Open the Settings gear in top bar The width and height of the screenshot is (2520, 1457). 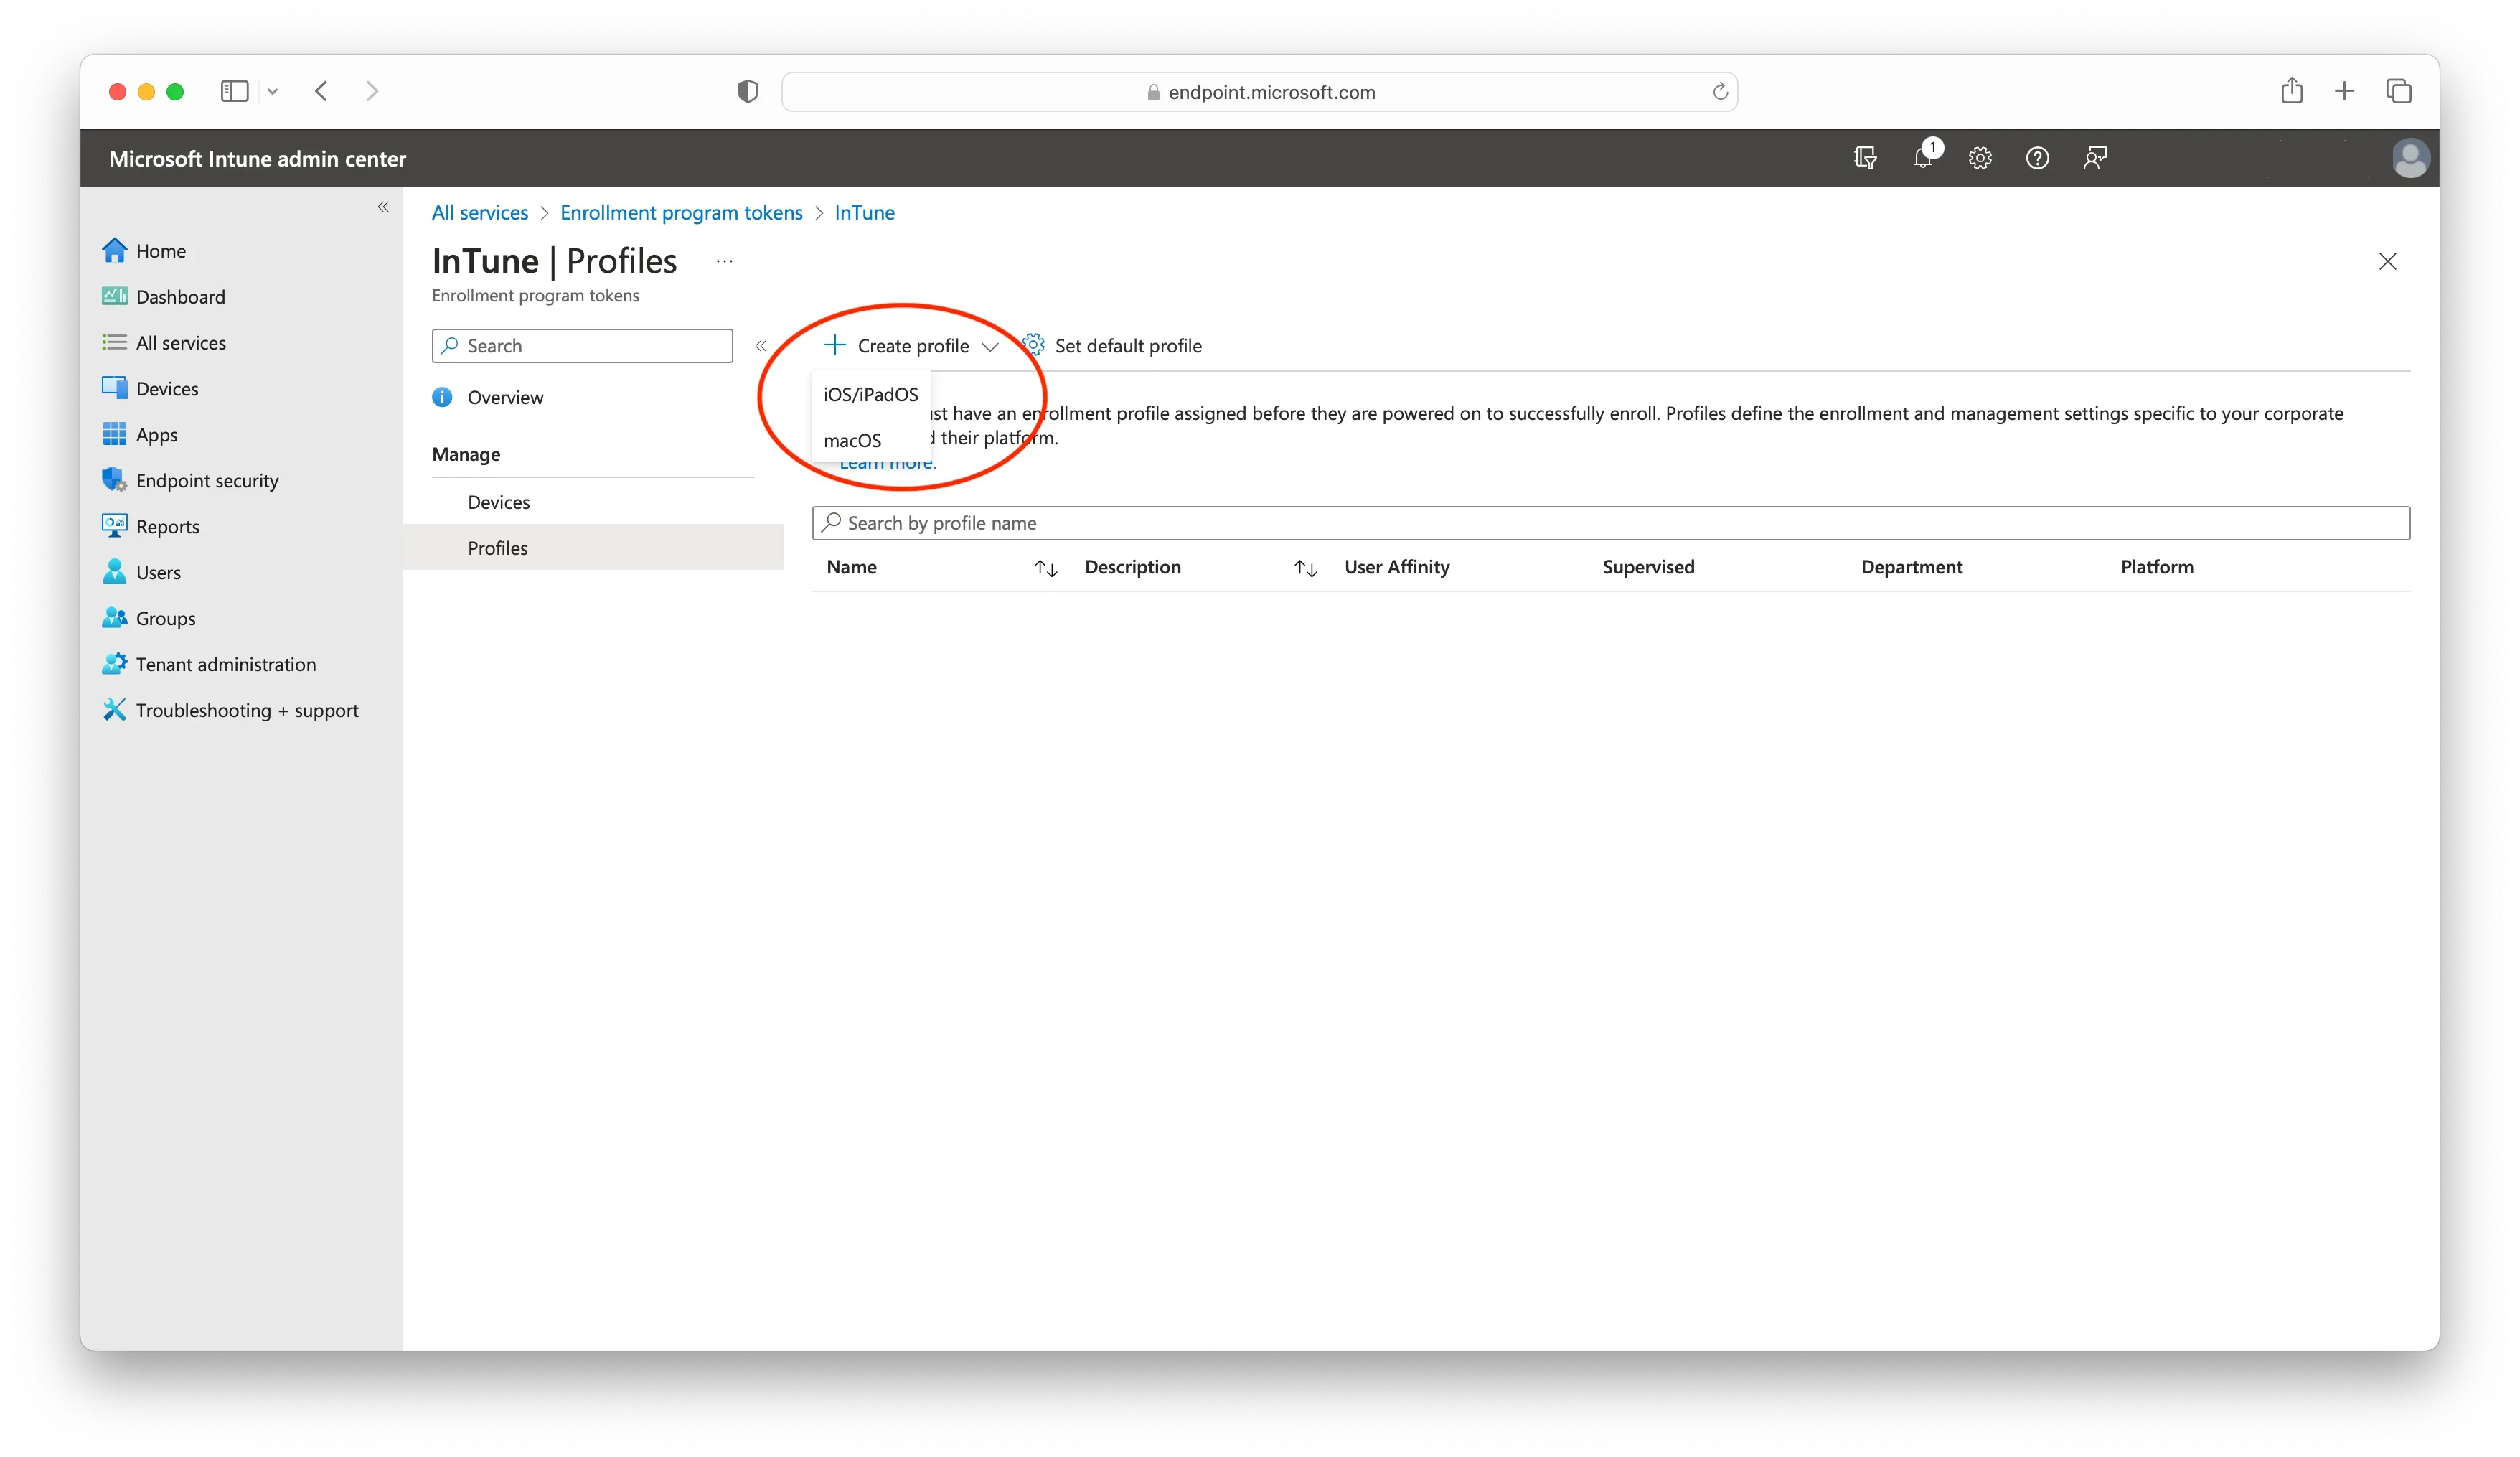pyautogui.click(x=1979, y=158)
